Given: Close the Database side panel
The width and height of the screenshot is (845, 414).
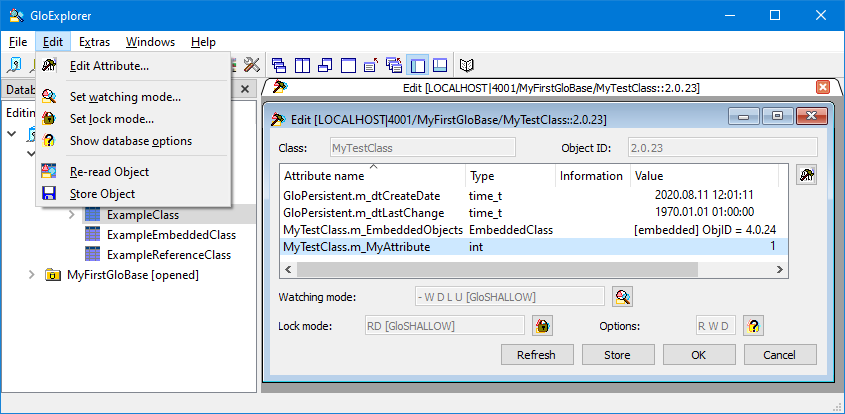Looking at the screenshot, I should coord(245,89).
